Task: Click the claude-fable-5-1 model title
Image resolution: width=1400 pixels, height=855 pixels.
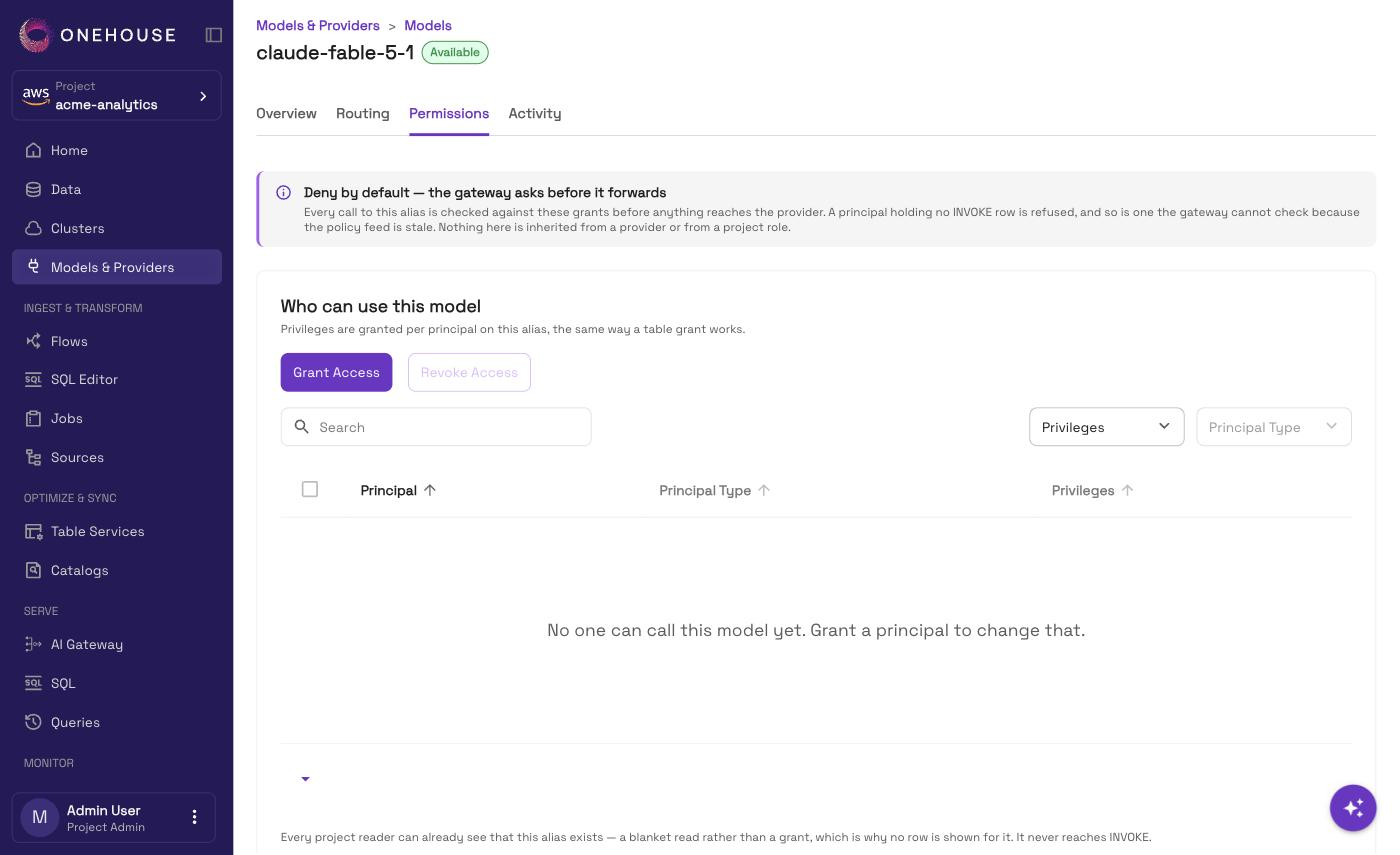Action: click(x=335, y=52)
